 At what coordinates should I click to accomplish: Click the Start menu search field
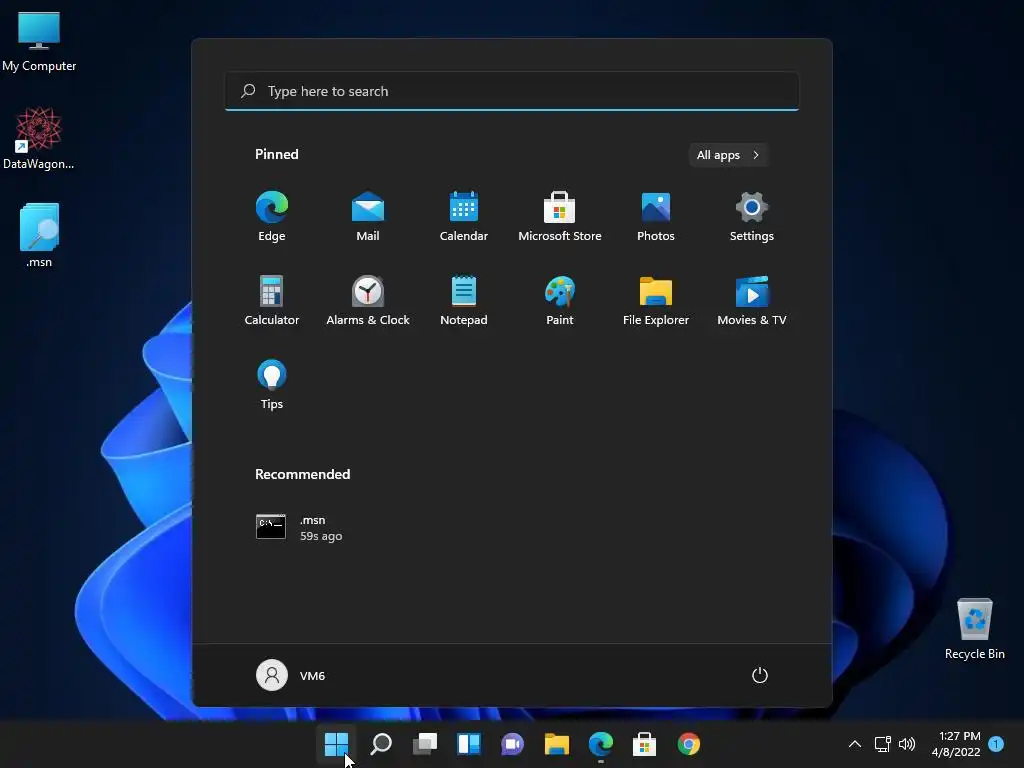click(512, 91)
